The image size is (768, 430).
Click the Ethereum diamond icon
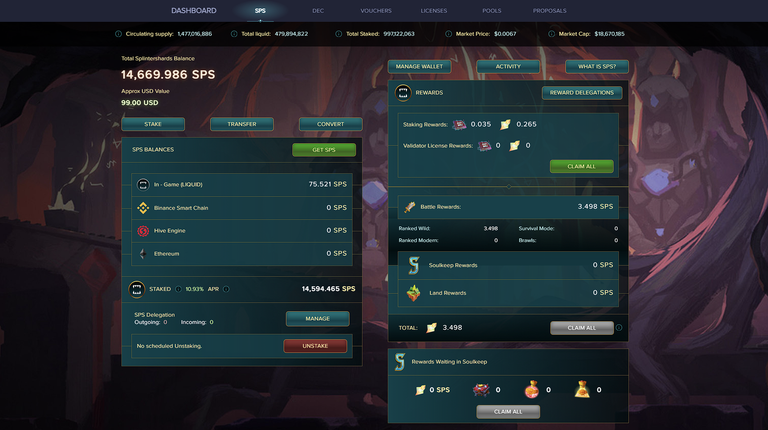(x=143, y=254)
